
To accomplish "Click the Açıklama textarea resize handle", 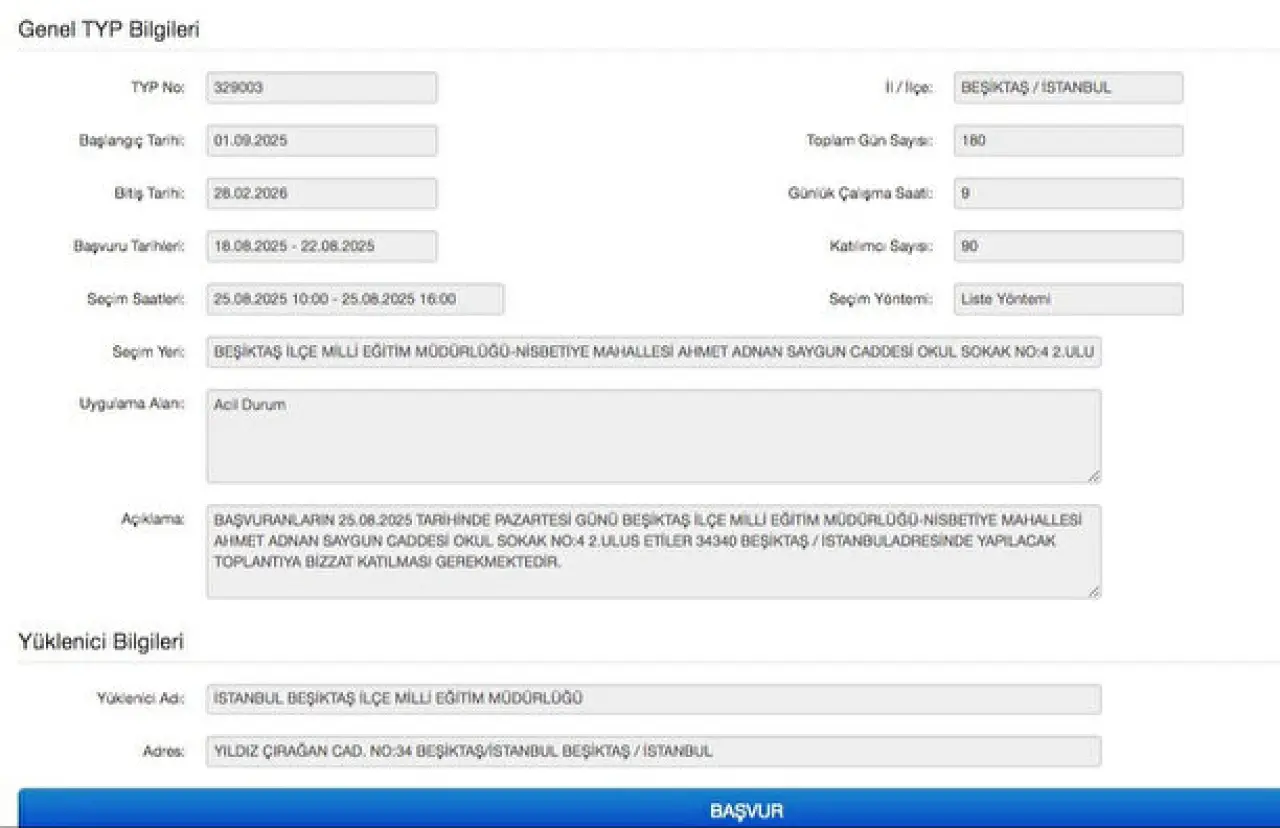I will click(1095, 592).
